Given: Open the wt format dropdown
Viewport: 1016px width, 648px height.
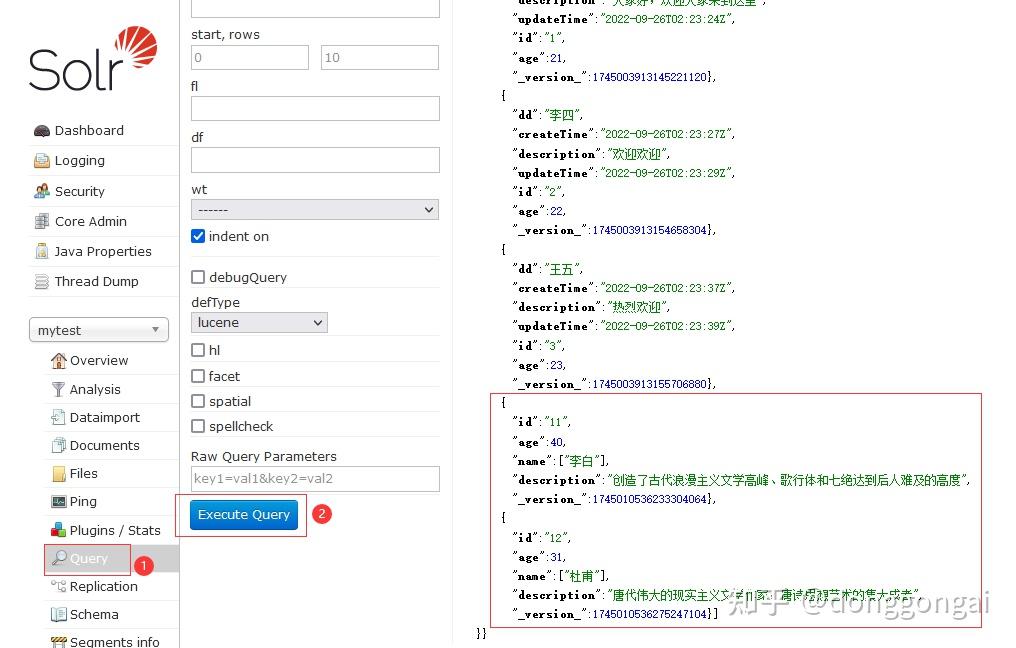Looking at the screenshot, I should coord(314,209).
